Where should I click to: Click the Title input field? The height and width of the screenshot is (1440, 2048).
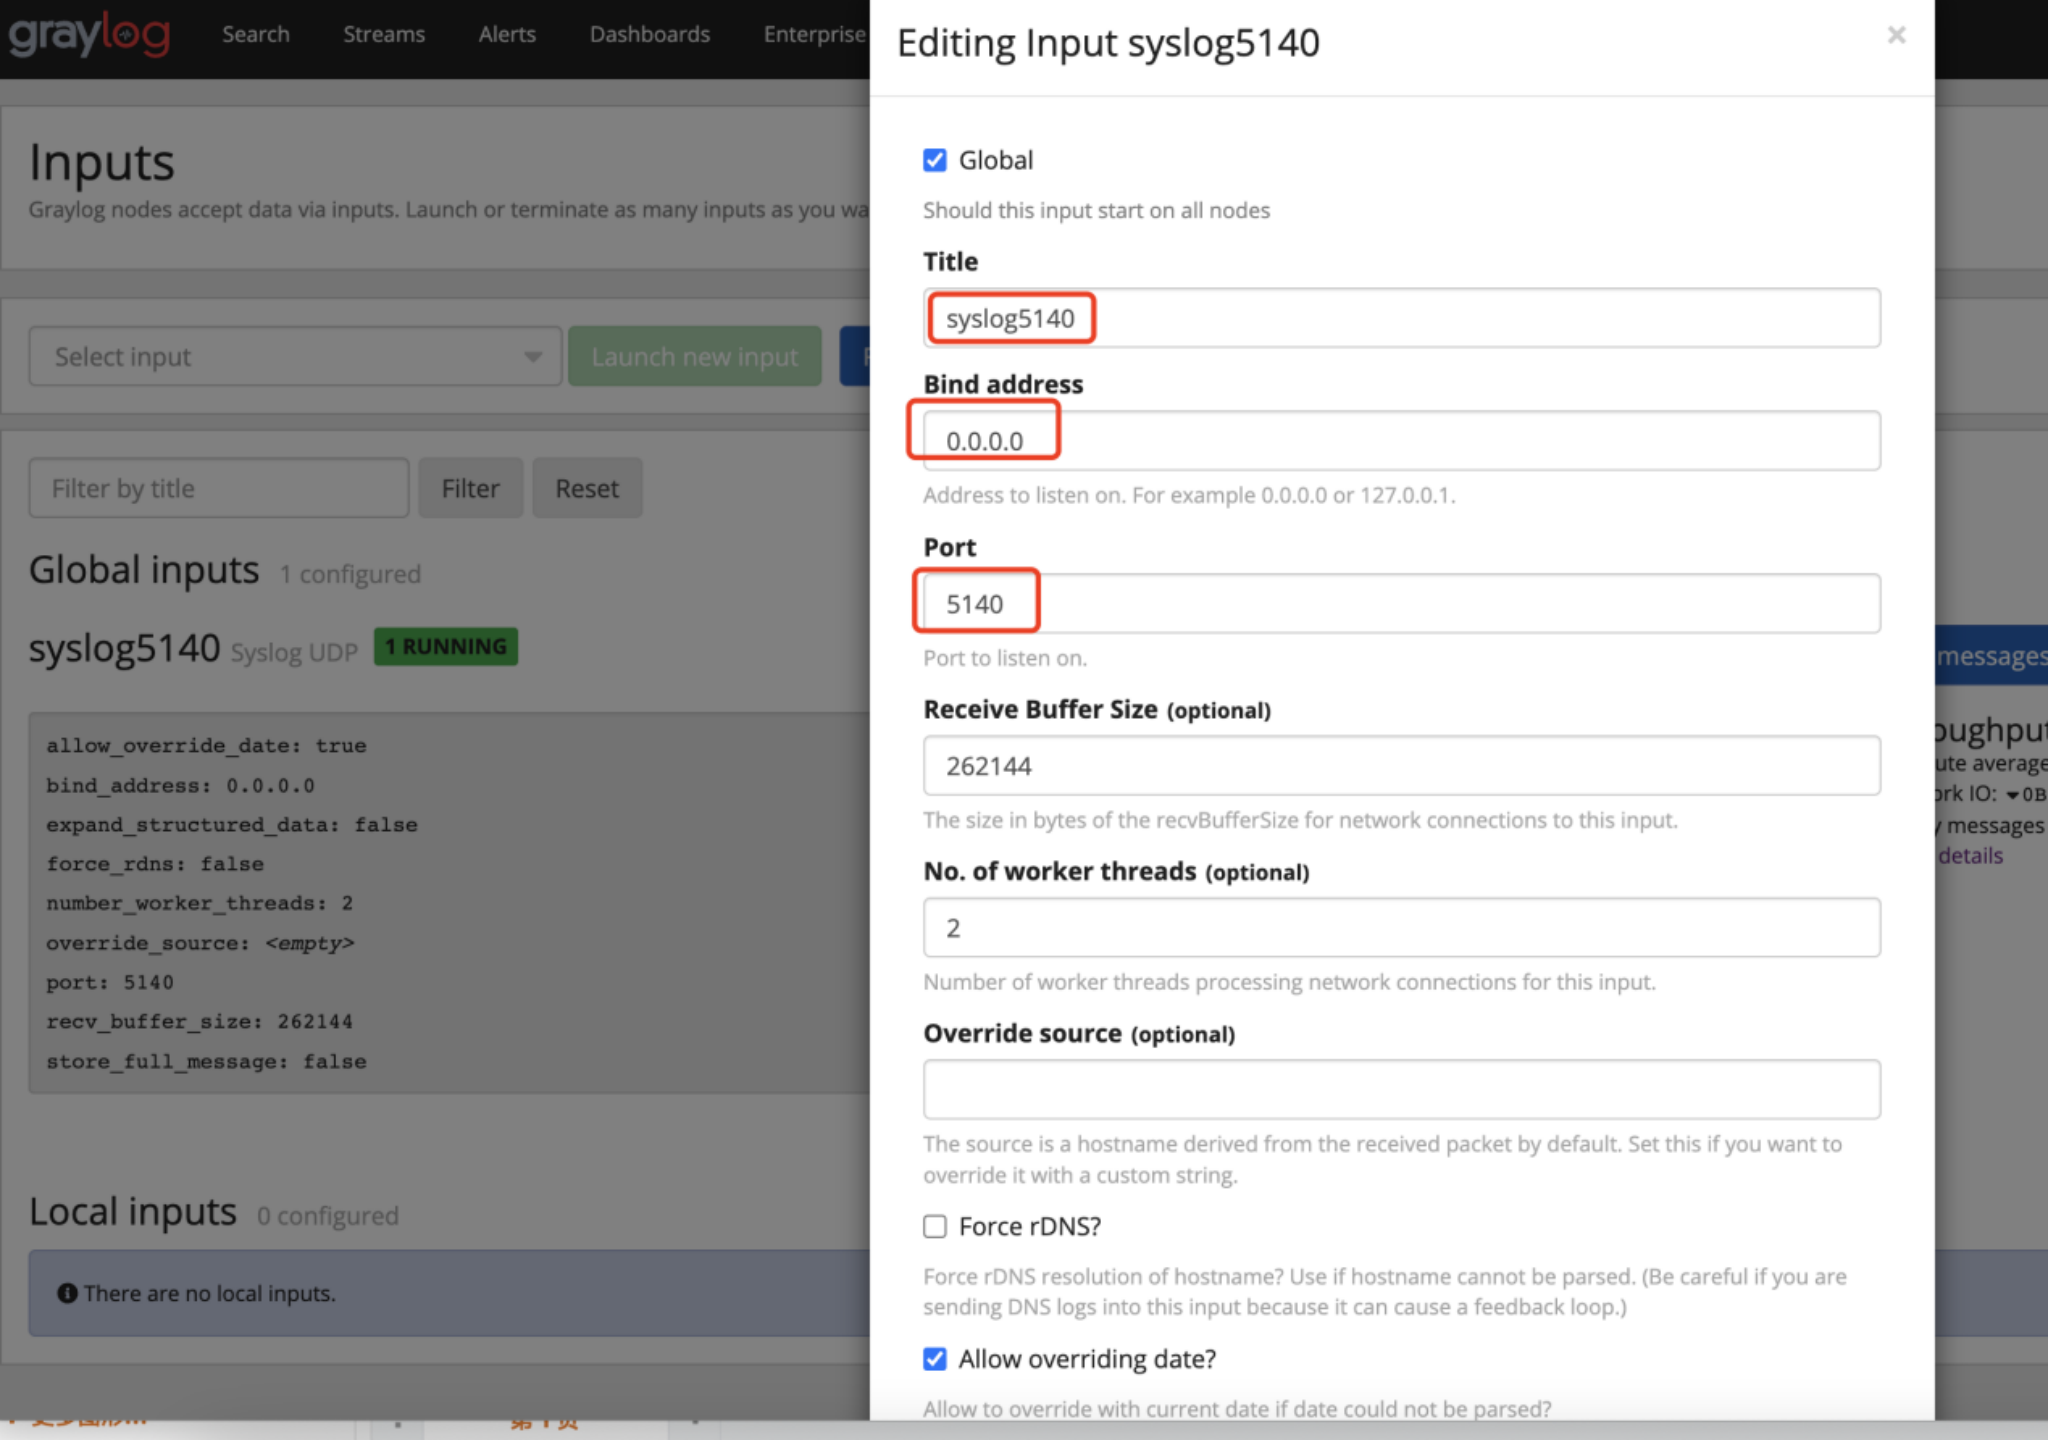click(1400, 318)
